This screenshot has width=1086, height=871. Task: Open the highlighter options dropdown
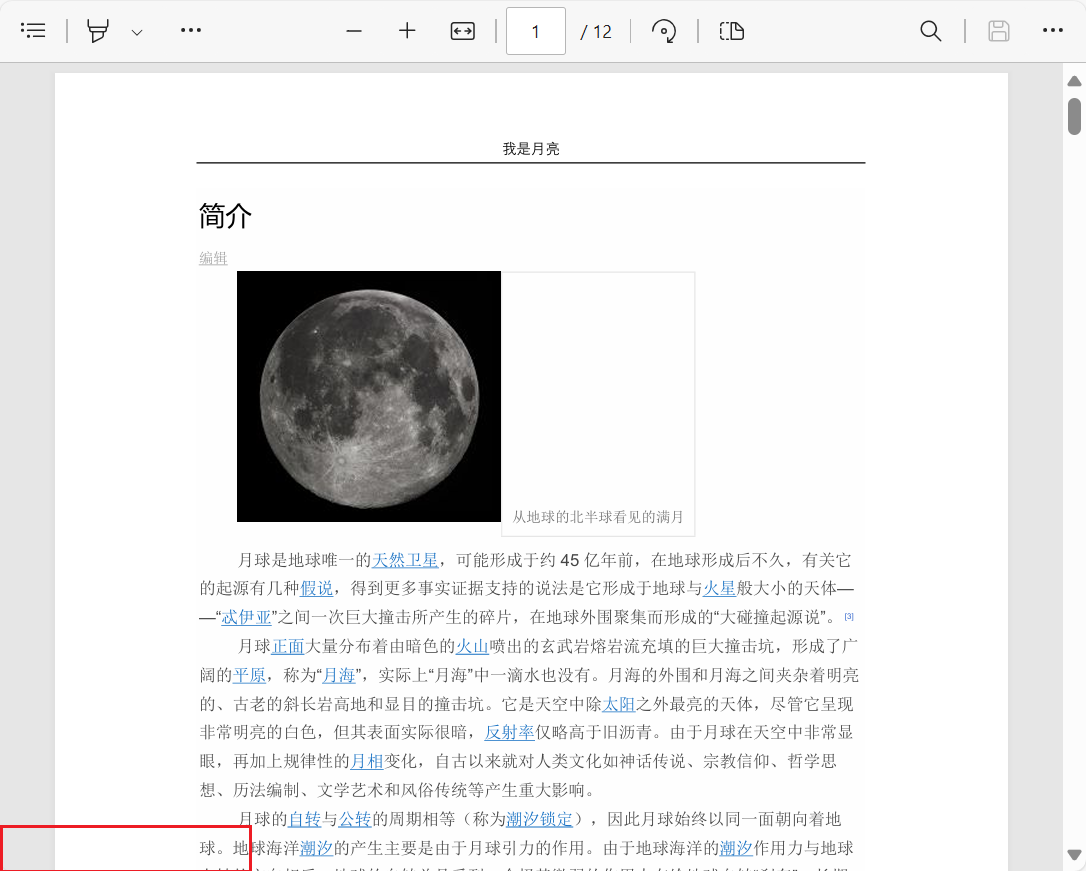click(x=137, y=31)
